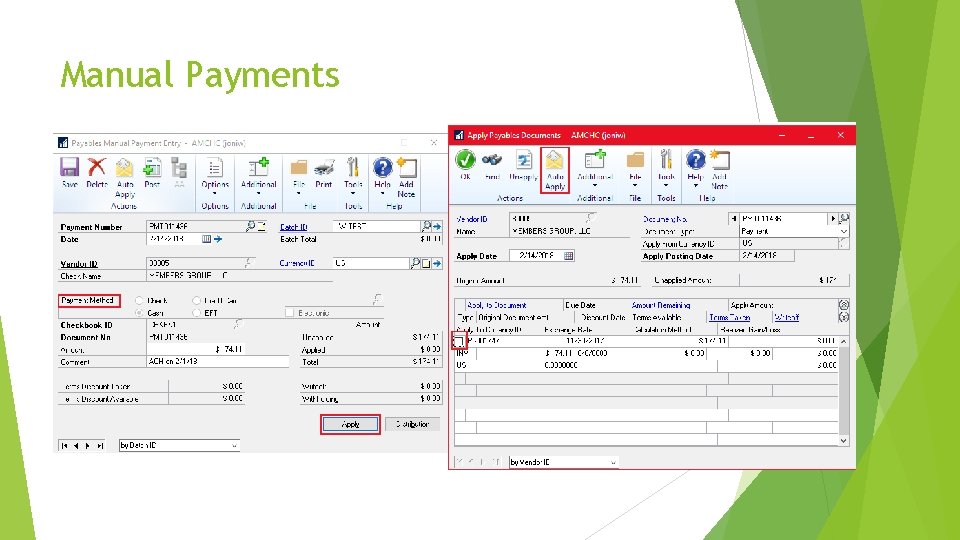
Task: Click the Comment field with ACH text
Action: coord(217,362)
